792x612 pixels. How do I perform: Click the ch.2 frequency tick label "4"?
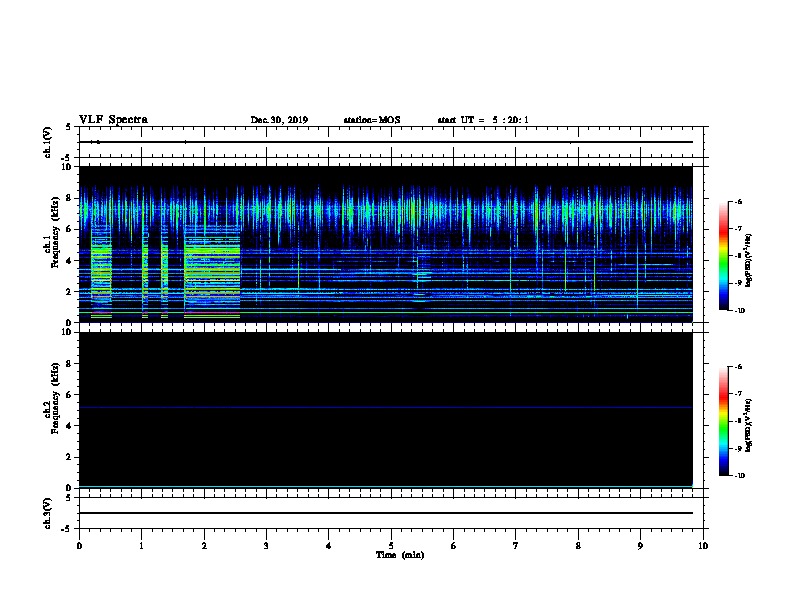69,426
